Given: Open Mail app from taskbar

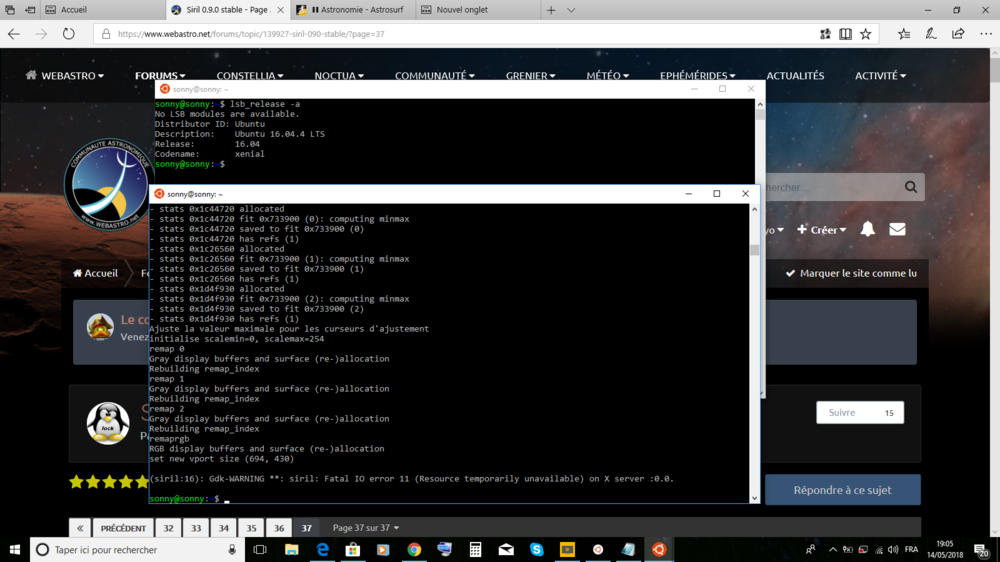Looking at the screenshot, I should [x=506, y=549].
